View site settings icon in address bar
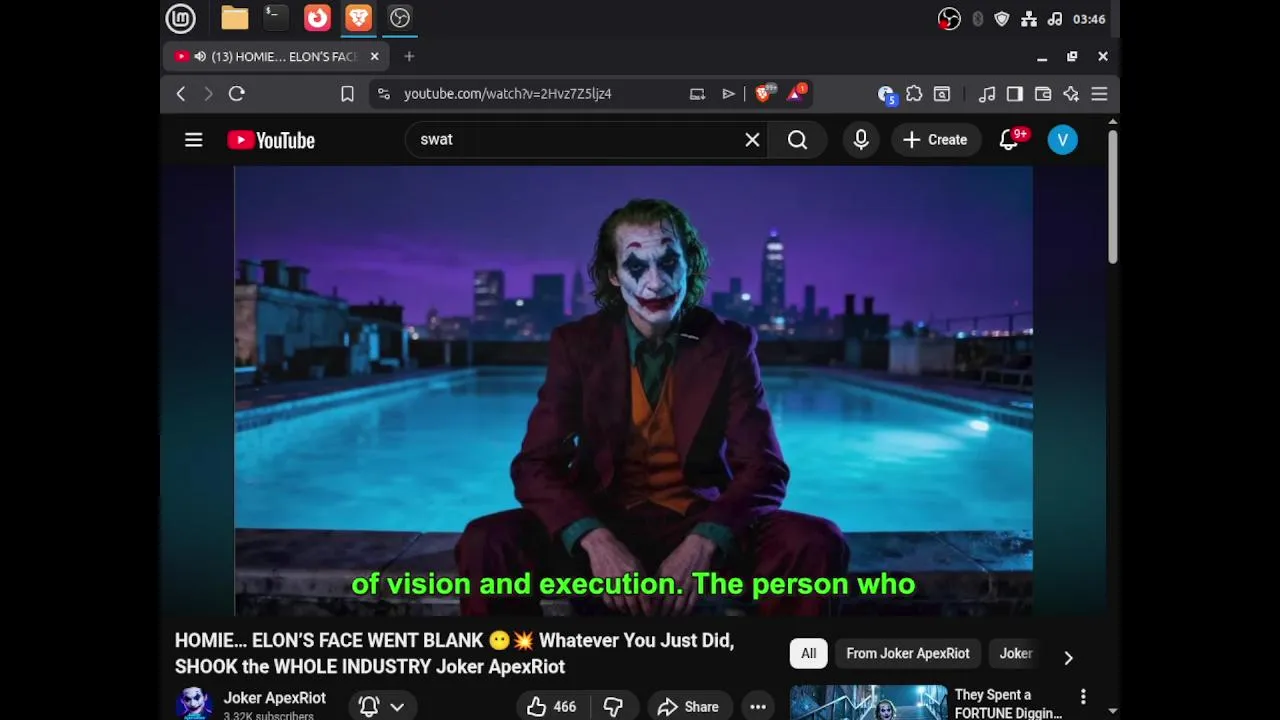 (383, 94)
